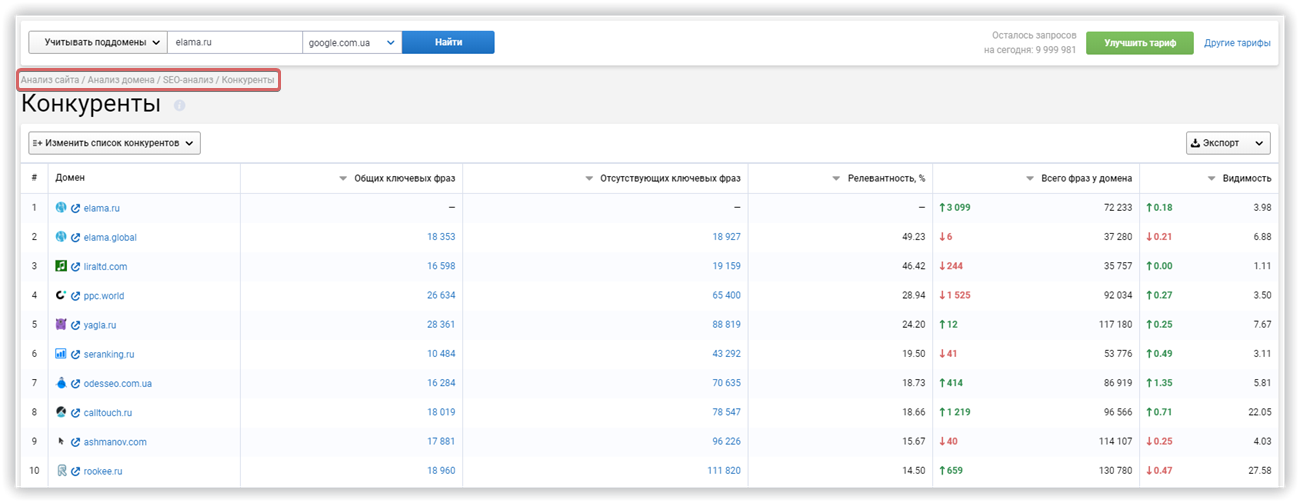Screen dimensions: 1300x503
Task: Click visibility value 27.58
Action: click(x=1260, y=471)
